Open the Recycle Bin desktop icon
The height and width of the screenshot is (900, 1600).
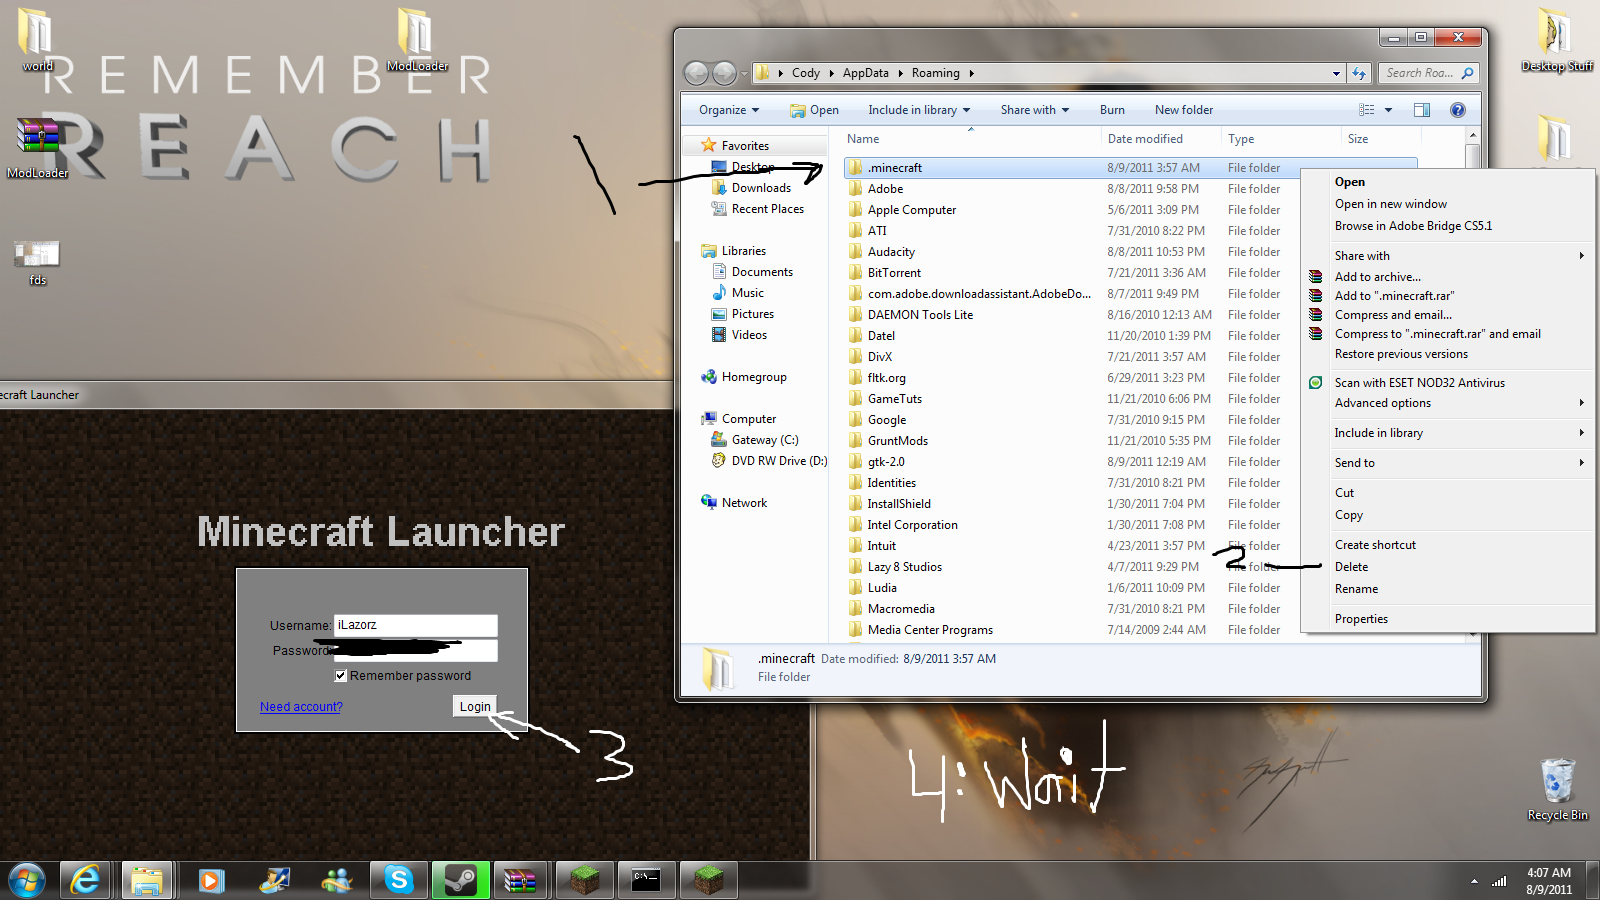[1557, 789]
